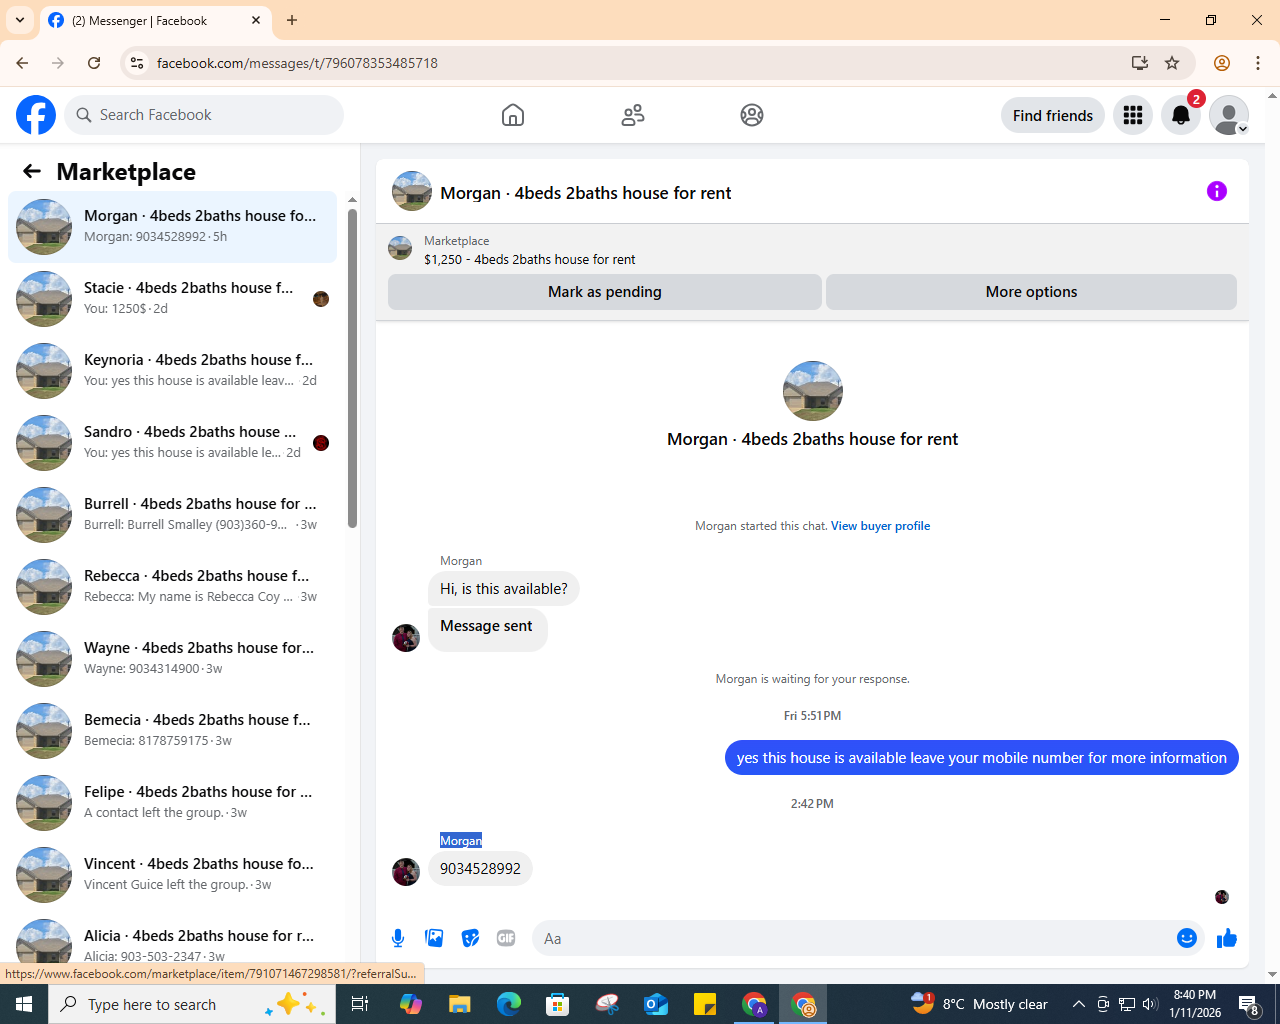Close the Messenger | Facebook tab

click(x=256, y=20)
